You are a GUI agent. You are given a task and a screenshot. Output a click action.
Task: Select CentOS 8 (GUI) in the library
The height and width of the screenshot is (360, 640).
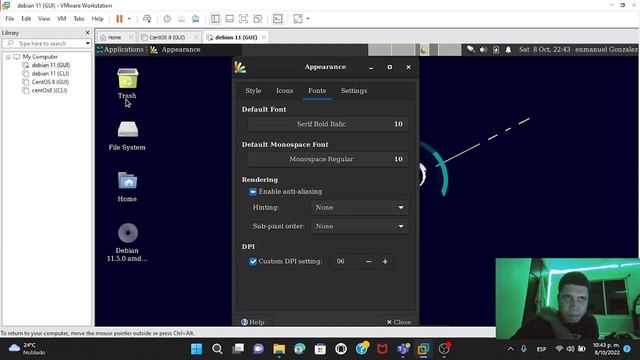pyautogui.click(x=50, y=82)
